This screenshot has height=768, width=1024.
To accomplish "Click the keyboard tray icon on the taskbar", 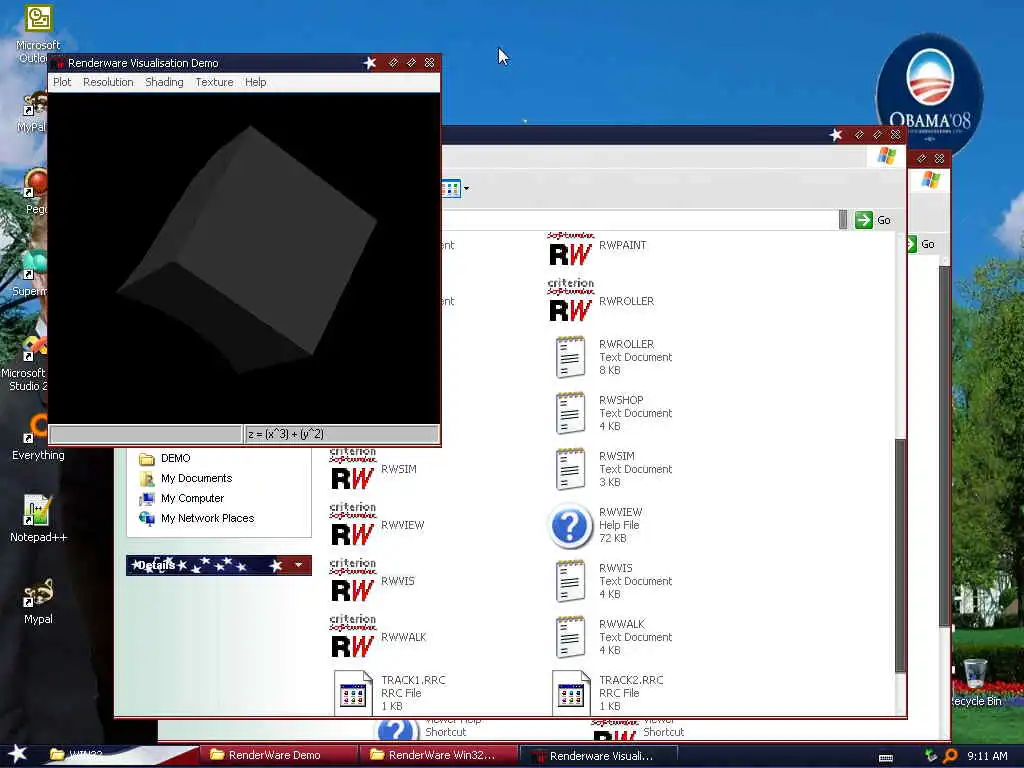I will click(x=886, y=758).
